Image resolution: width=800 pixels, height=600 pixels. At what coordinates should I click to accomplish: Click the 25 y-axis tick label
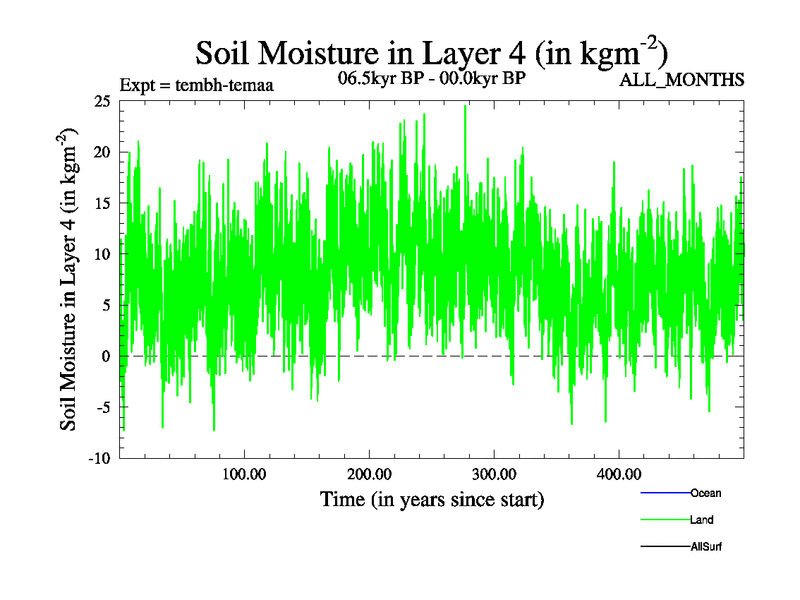click(x=100, y=101)
